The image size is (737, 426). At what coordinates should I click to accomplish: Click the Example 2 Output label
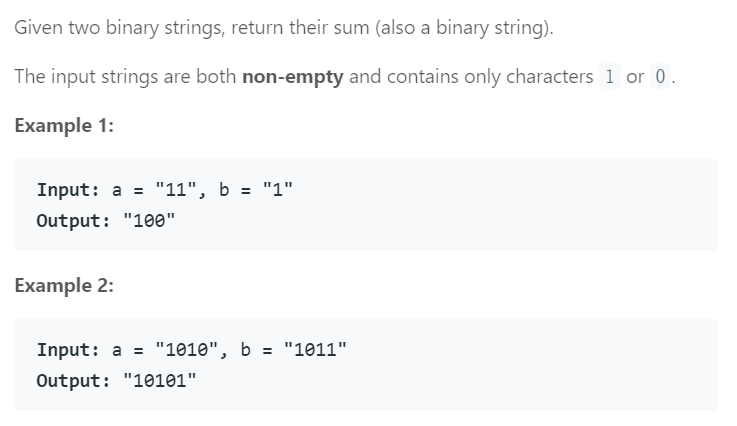point(74,380)
